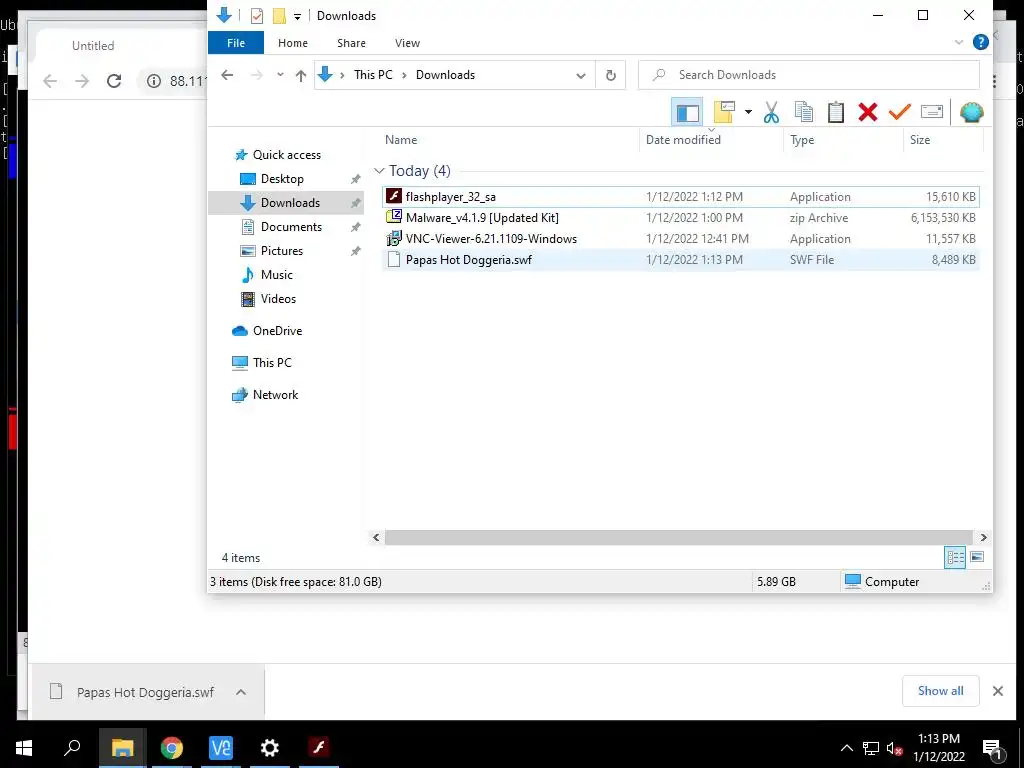
Task: Open Pictures in the navigation pane
Action: 281,251
